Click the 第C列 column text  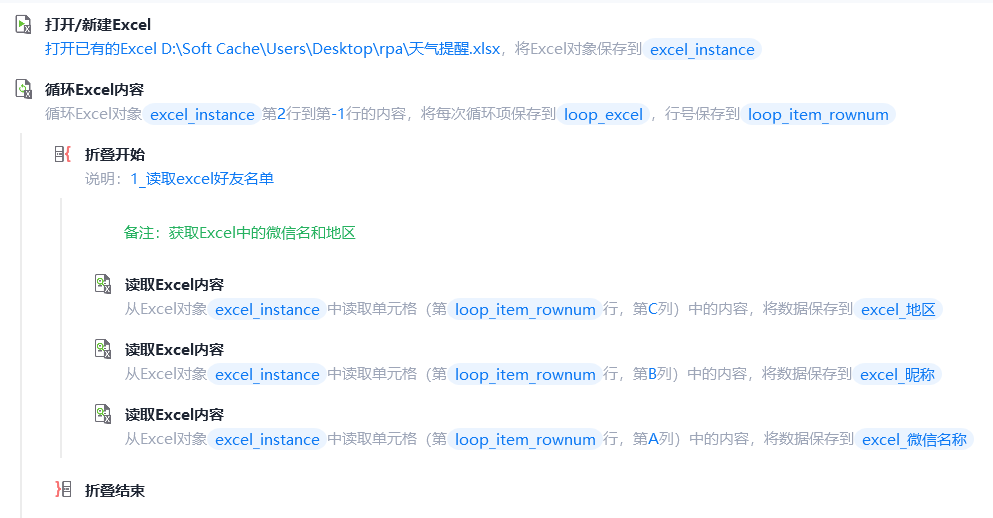click(652, 309)
